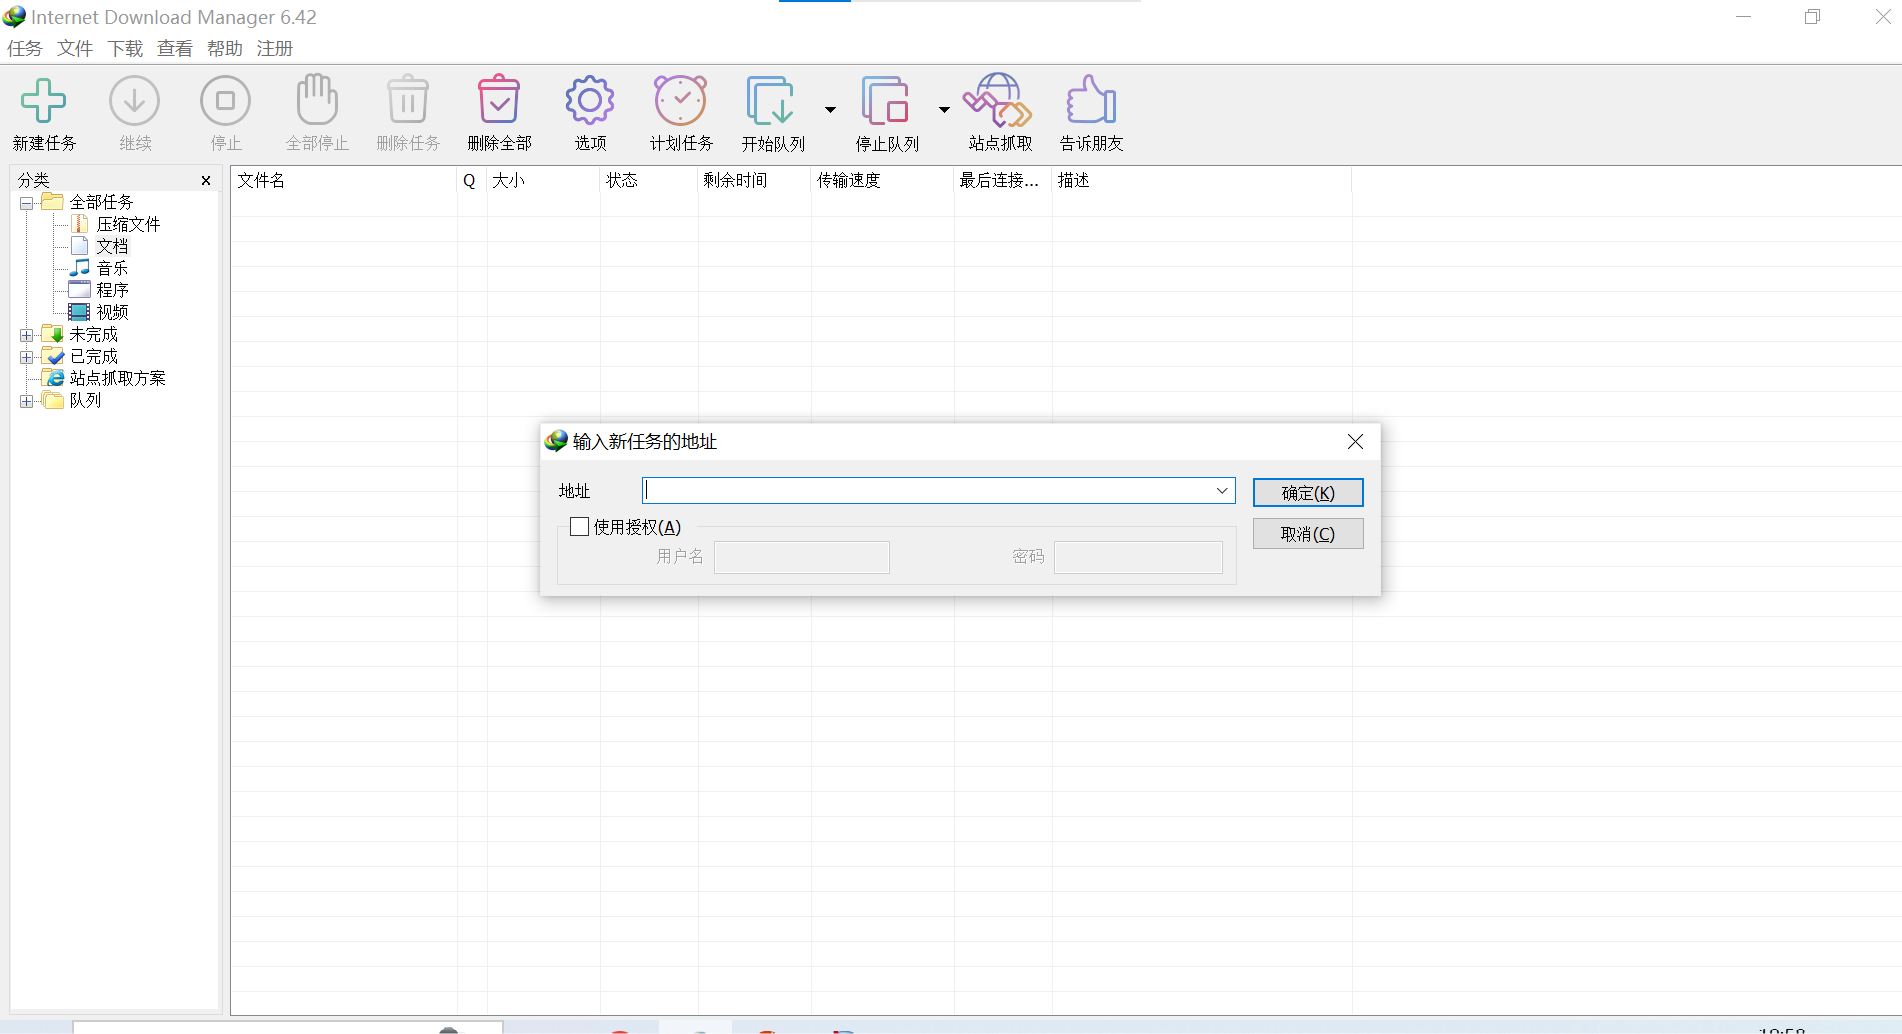Select the 音乐 category in the sidebar
The height and width of the screenshot is (1034, 1902).
tap(113, 267)
